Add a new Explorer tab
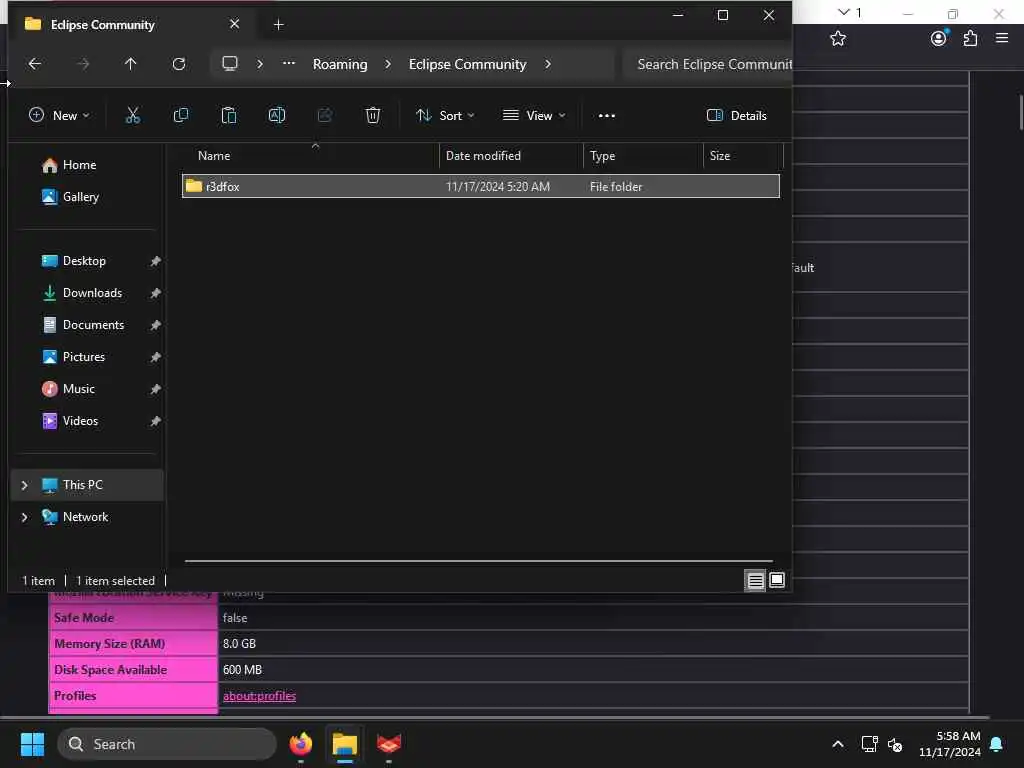1024x768 pixels. pos(278,25)
